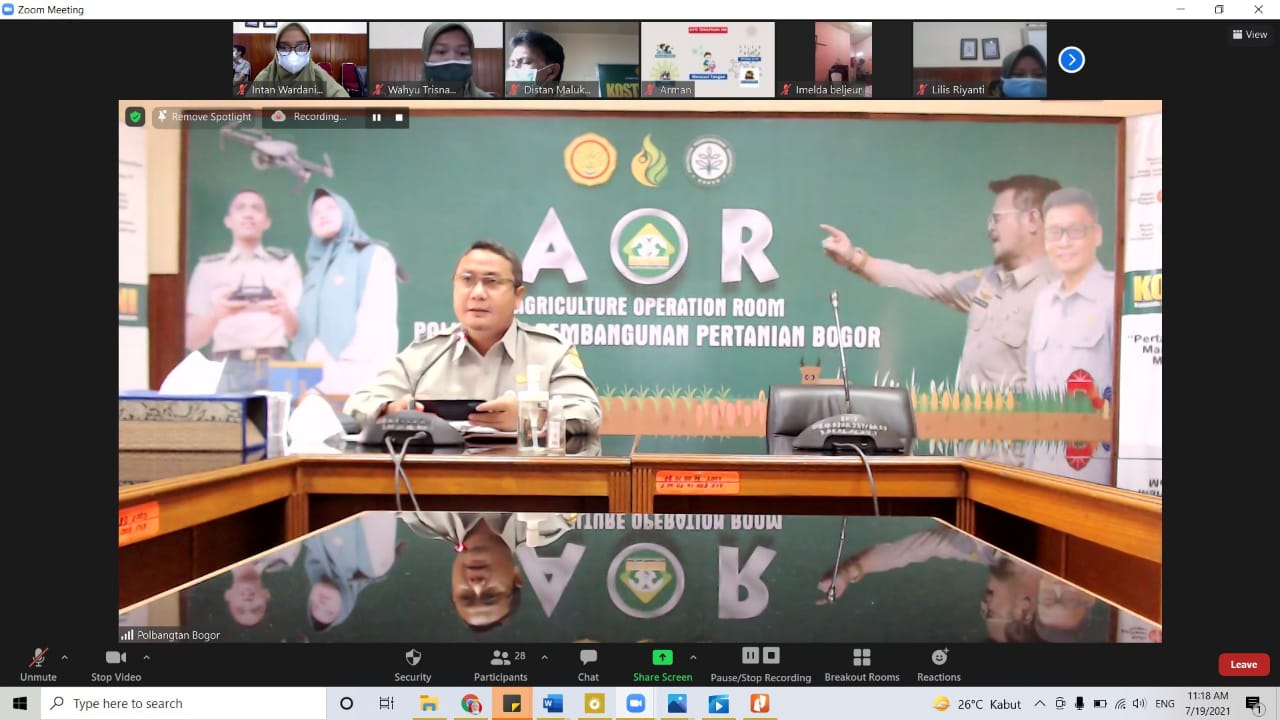1280x720 pixels.
Task: Click the green Share Screen icon
Action: click(662, 657)
